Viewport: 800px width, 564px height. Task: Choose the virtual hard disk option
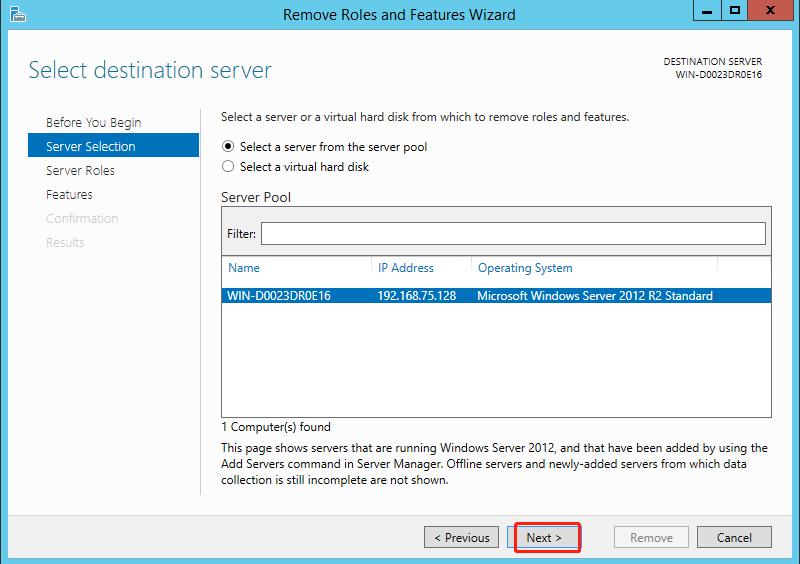(x=228, y=167)
